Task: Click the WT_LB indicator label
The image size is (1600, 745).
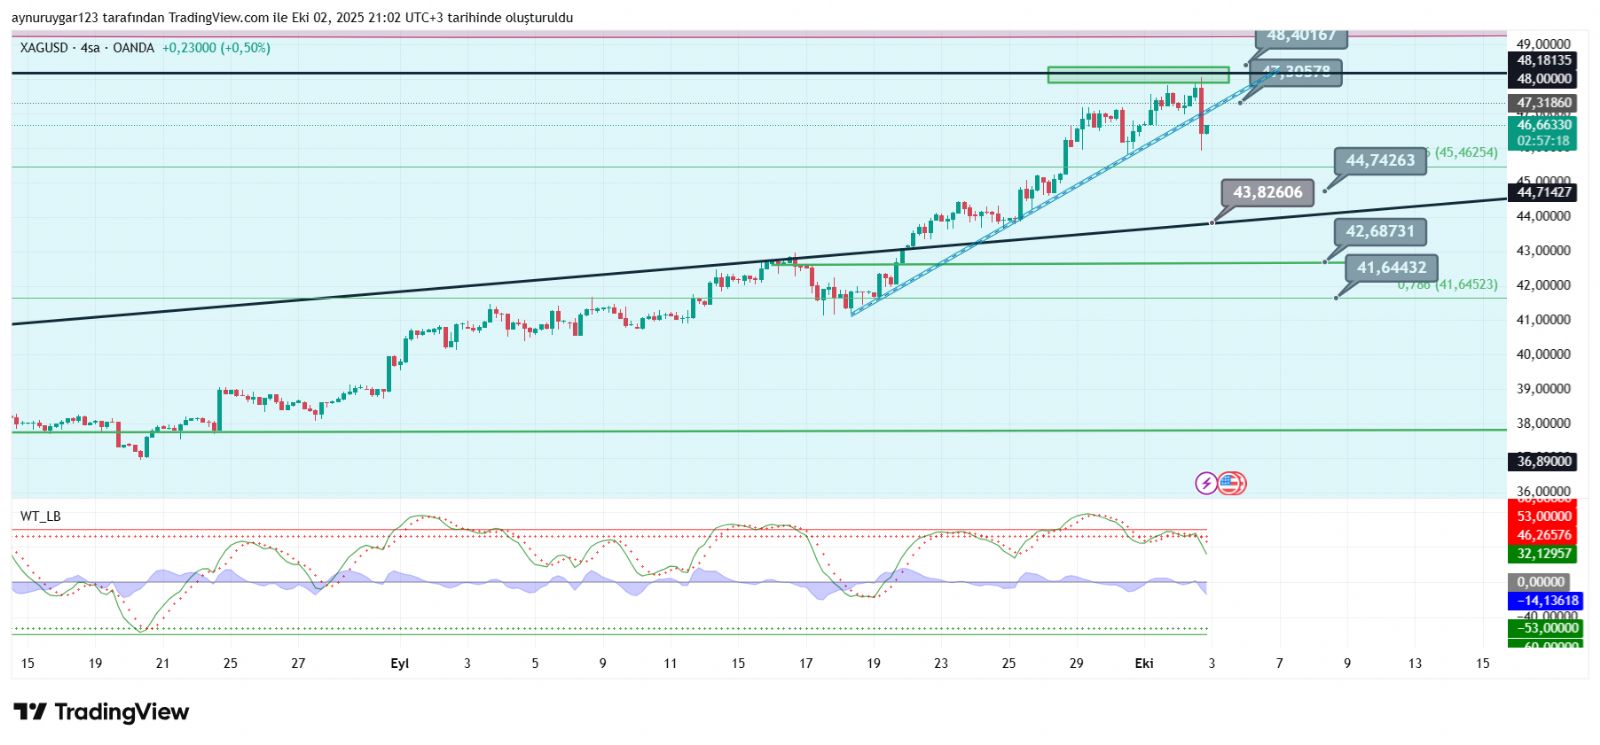Action: 40,516
